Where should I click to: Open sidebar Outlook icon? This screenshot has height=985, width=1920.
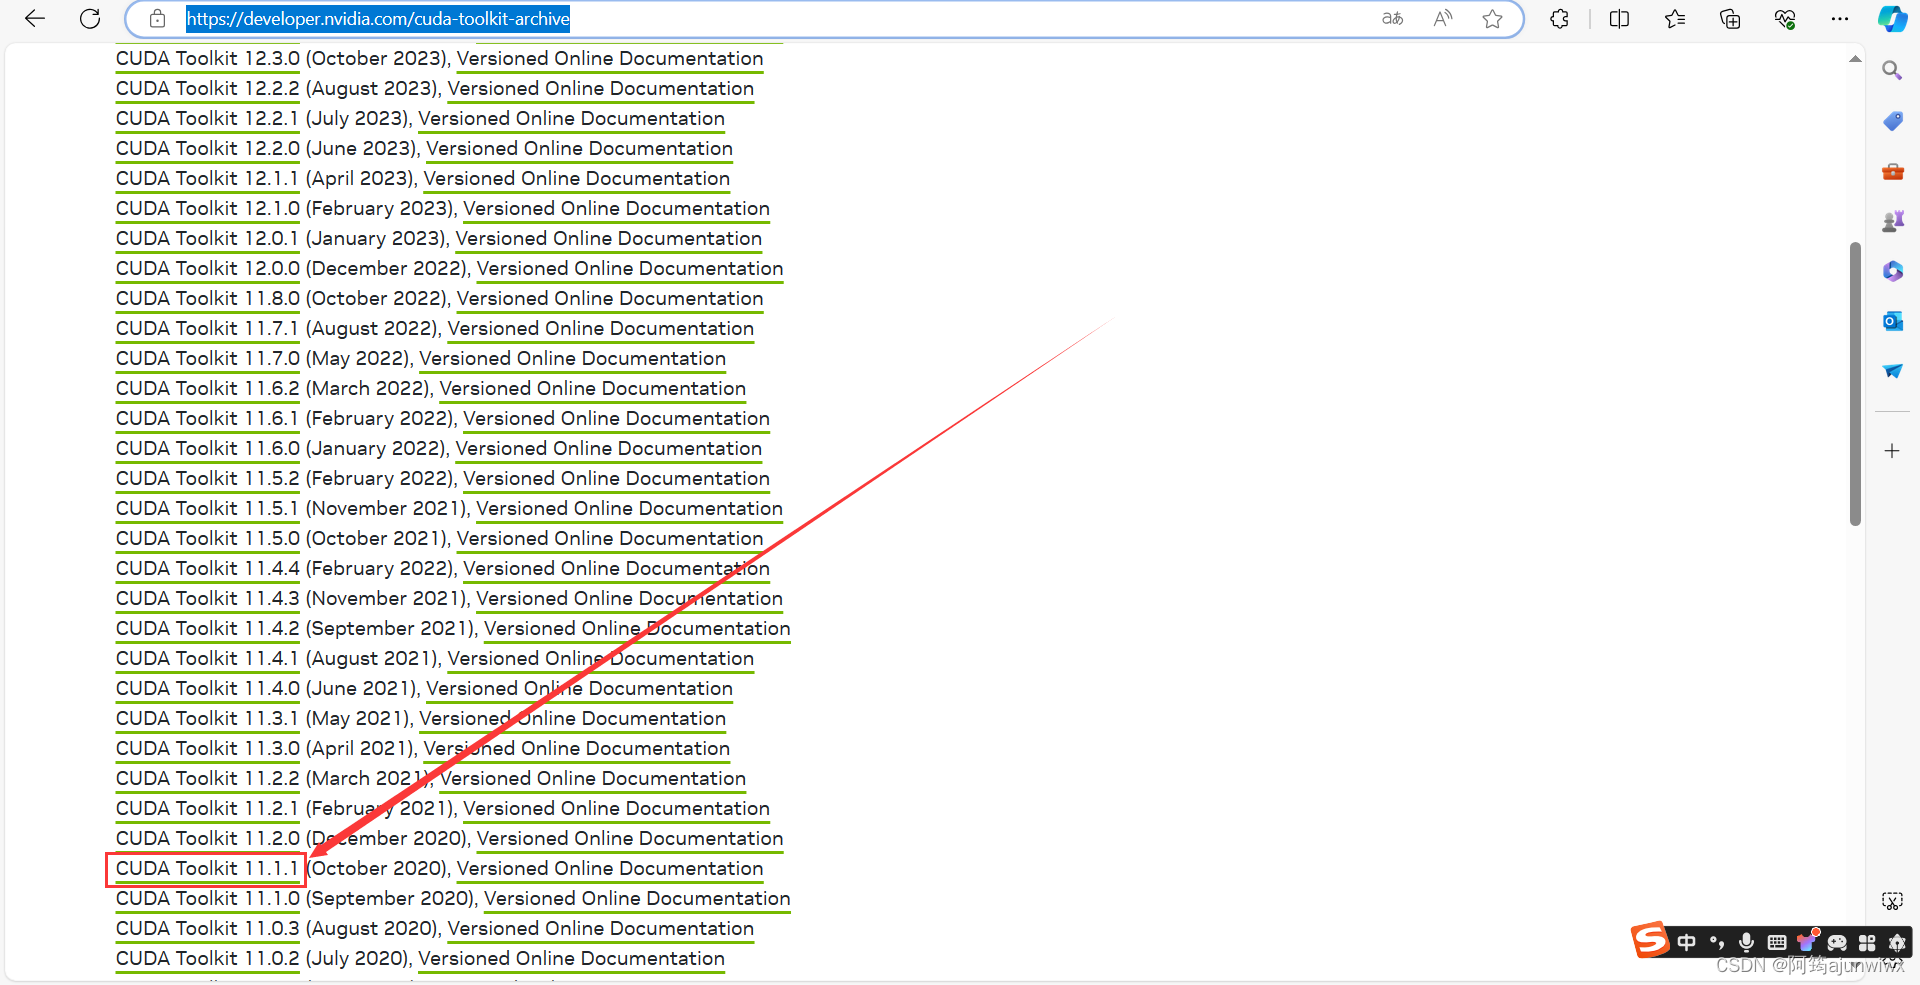tap(1892, 321)
